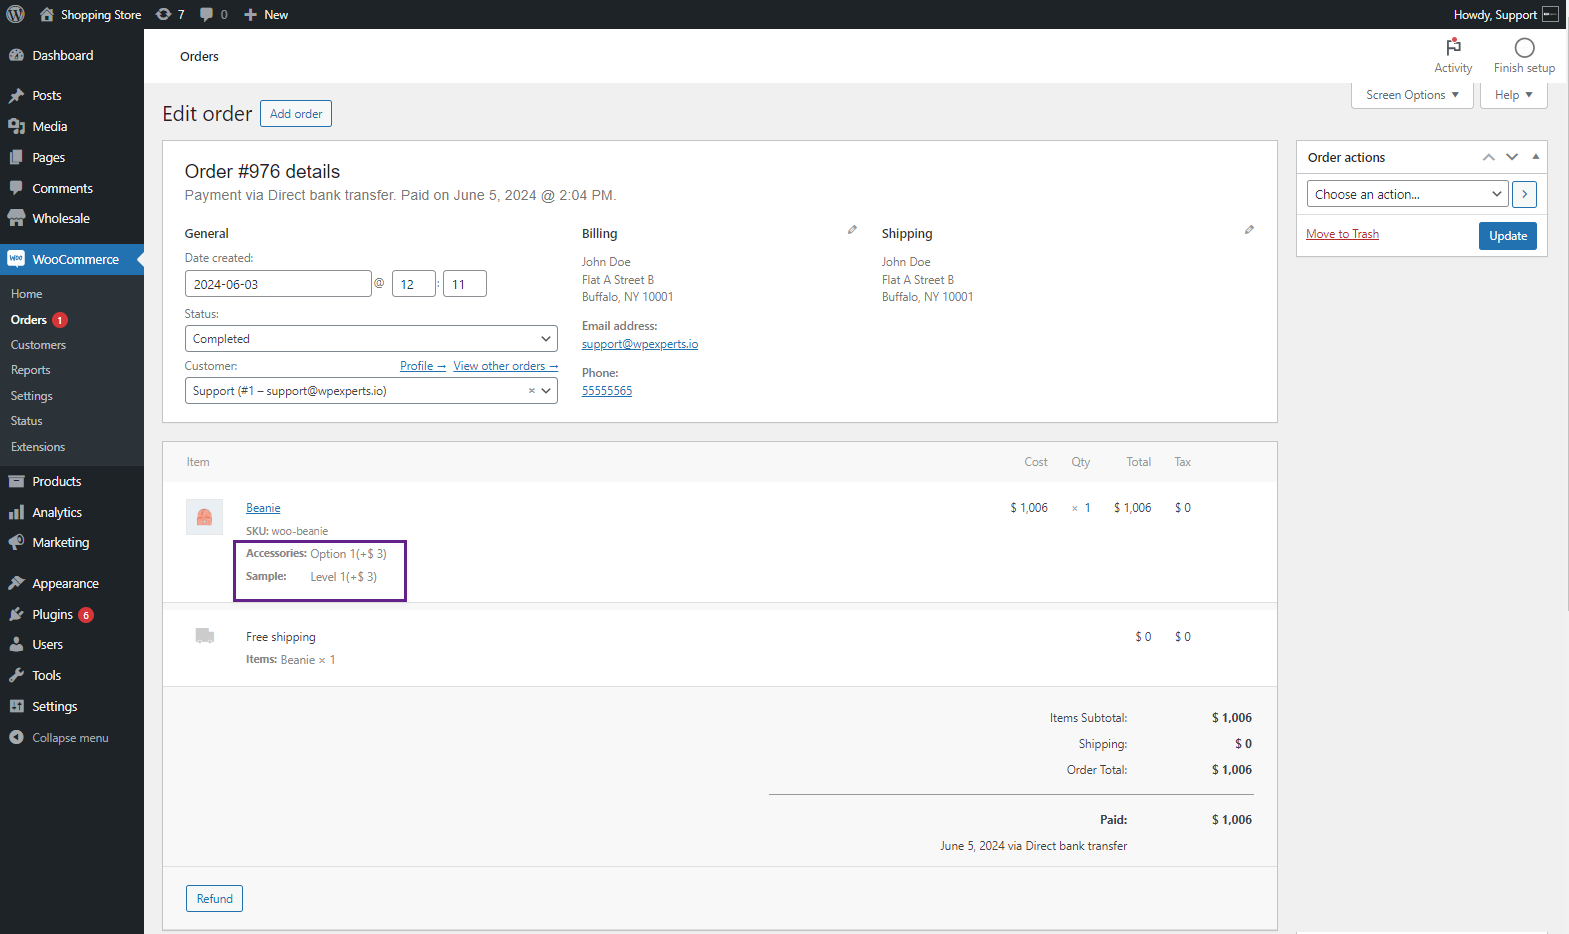Click the WordPress logo icon
The height and width of the screenshot is (934, 1569).
[15, 14]
